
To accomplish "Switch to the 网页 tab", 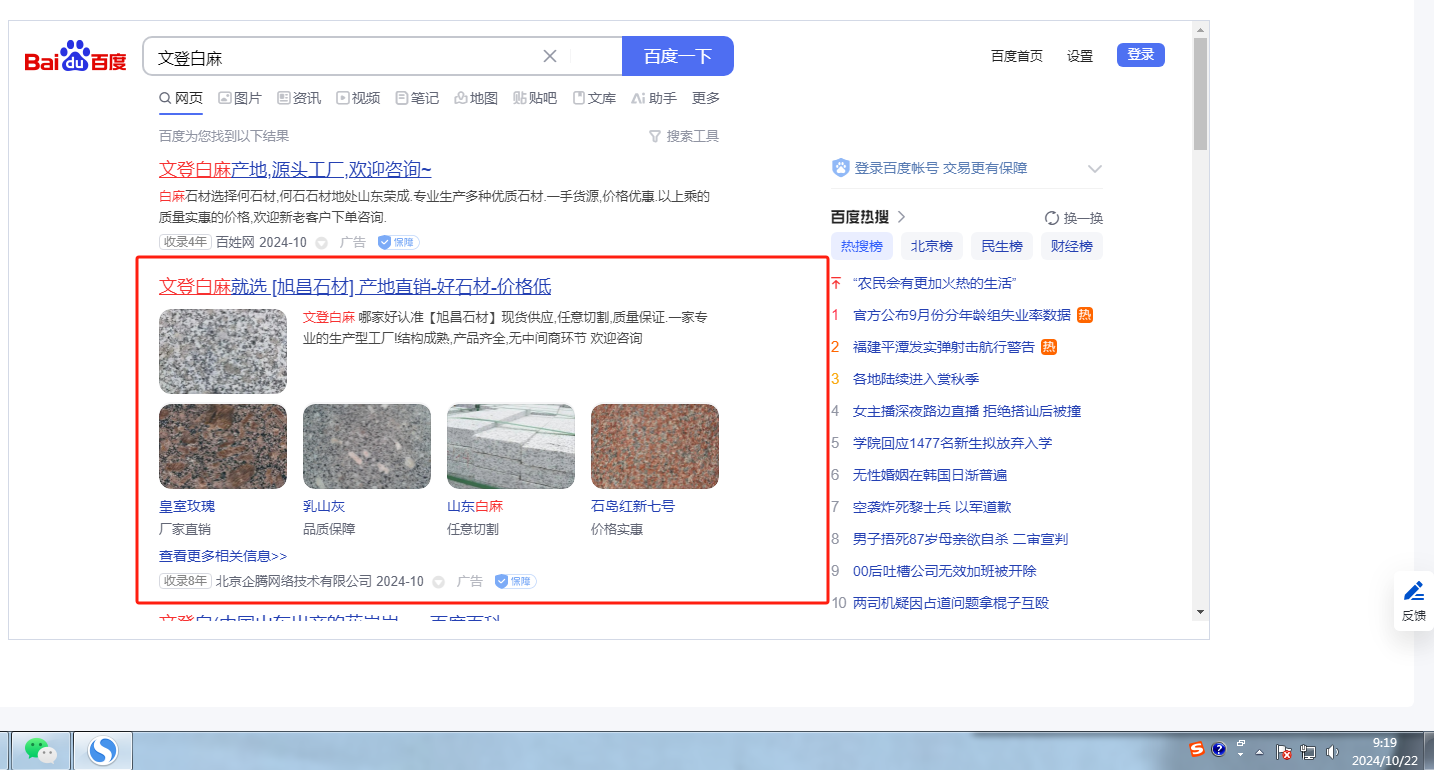I will pyautogui.click(x=181, y=98).
